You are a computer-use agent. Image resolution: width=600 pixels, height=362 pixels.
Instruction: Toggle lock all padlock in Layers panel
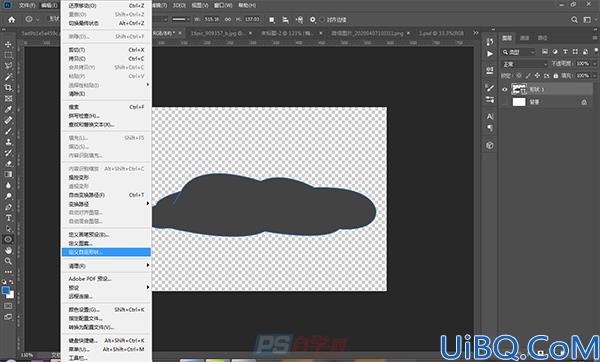(x=556, y=76)
